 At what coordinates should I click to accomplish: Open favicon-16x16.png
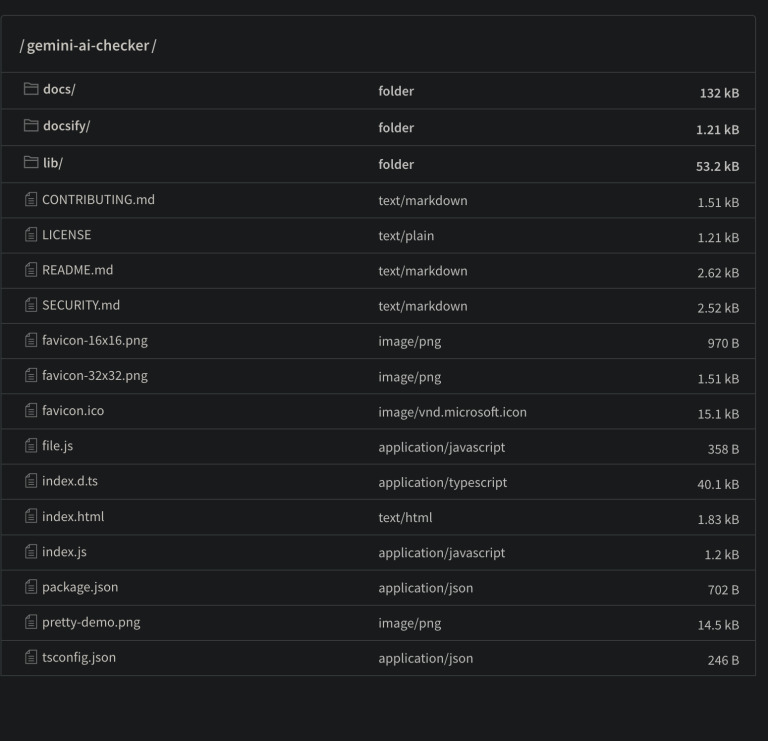[95, 340]
